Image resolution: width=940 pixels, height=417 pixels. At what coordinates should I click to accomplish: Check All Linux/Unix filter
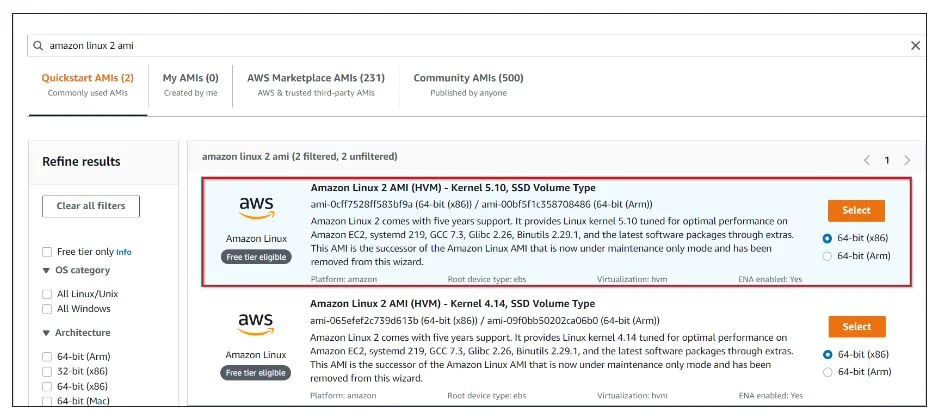coord(47,294)
